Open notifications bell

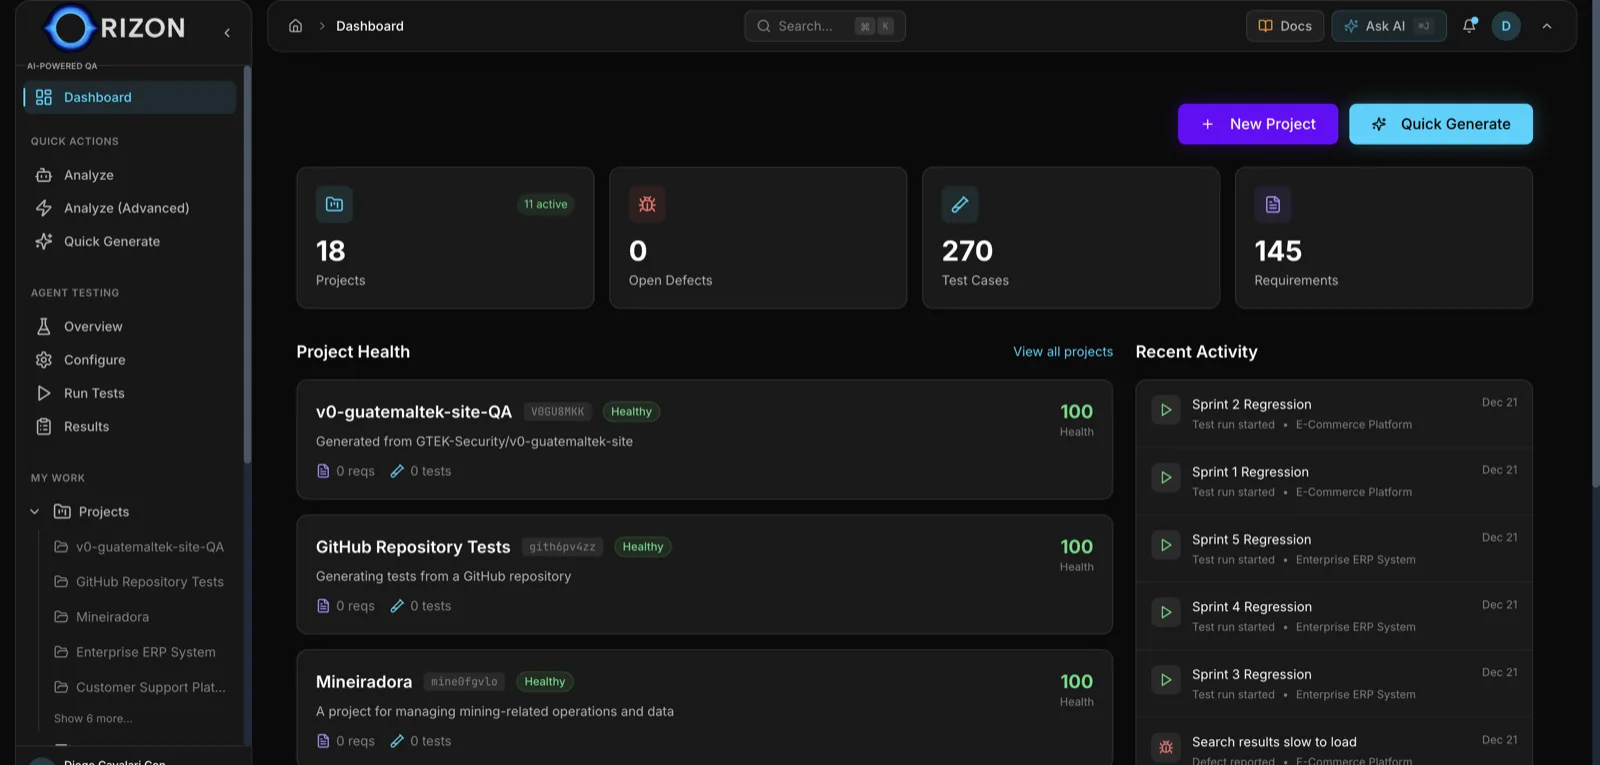pyautogui.click(x=1469, y=26)
